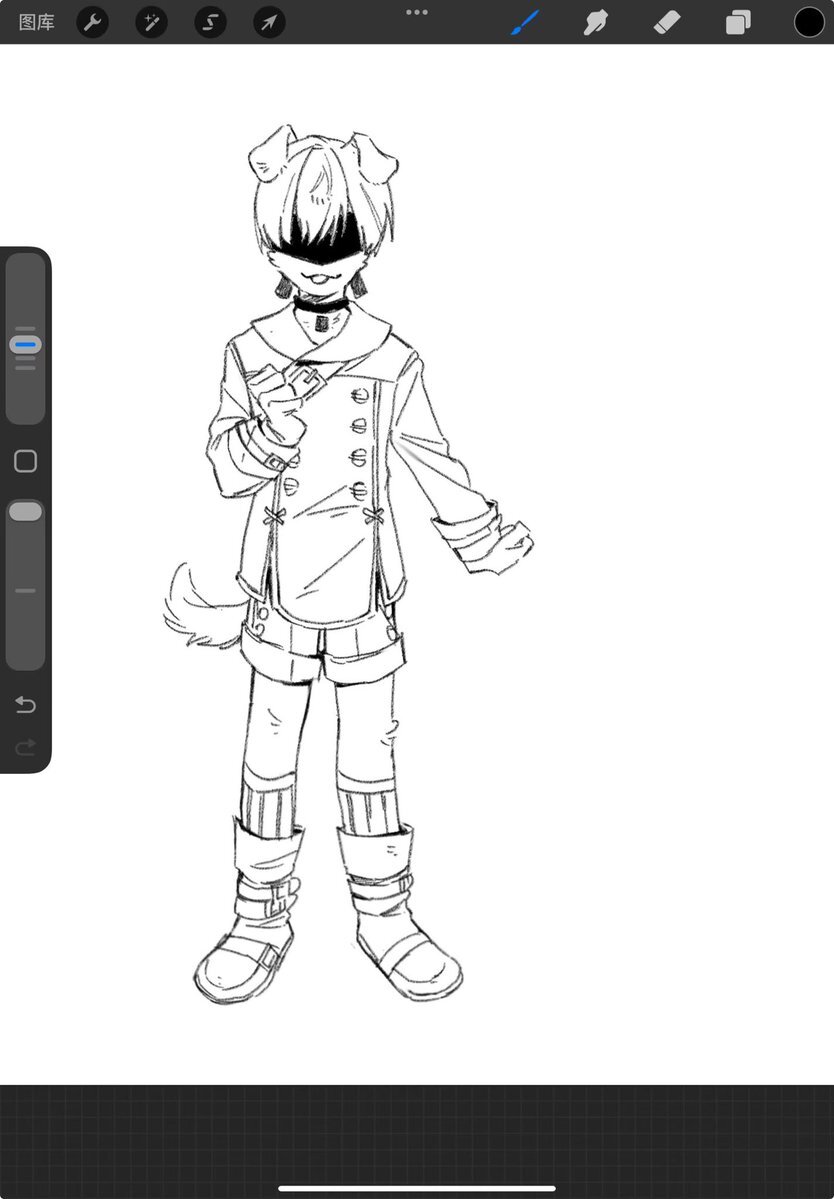Open the Adjustments magic wand menu
834x1199 pixels.
pyautogui.click(x=151, y=22)
